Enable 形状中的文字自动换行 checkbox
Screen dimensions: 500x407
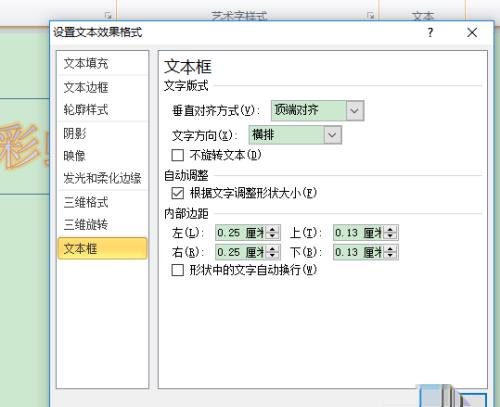[177, 270]
